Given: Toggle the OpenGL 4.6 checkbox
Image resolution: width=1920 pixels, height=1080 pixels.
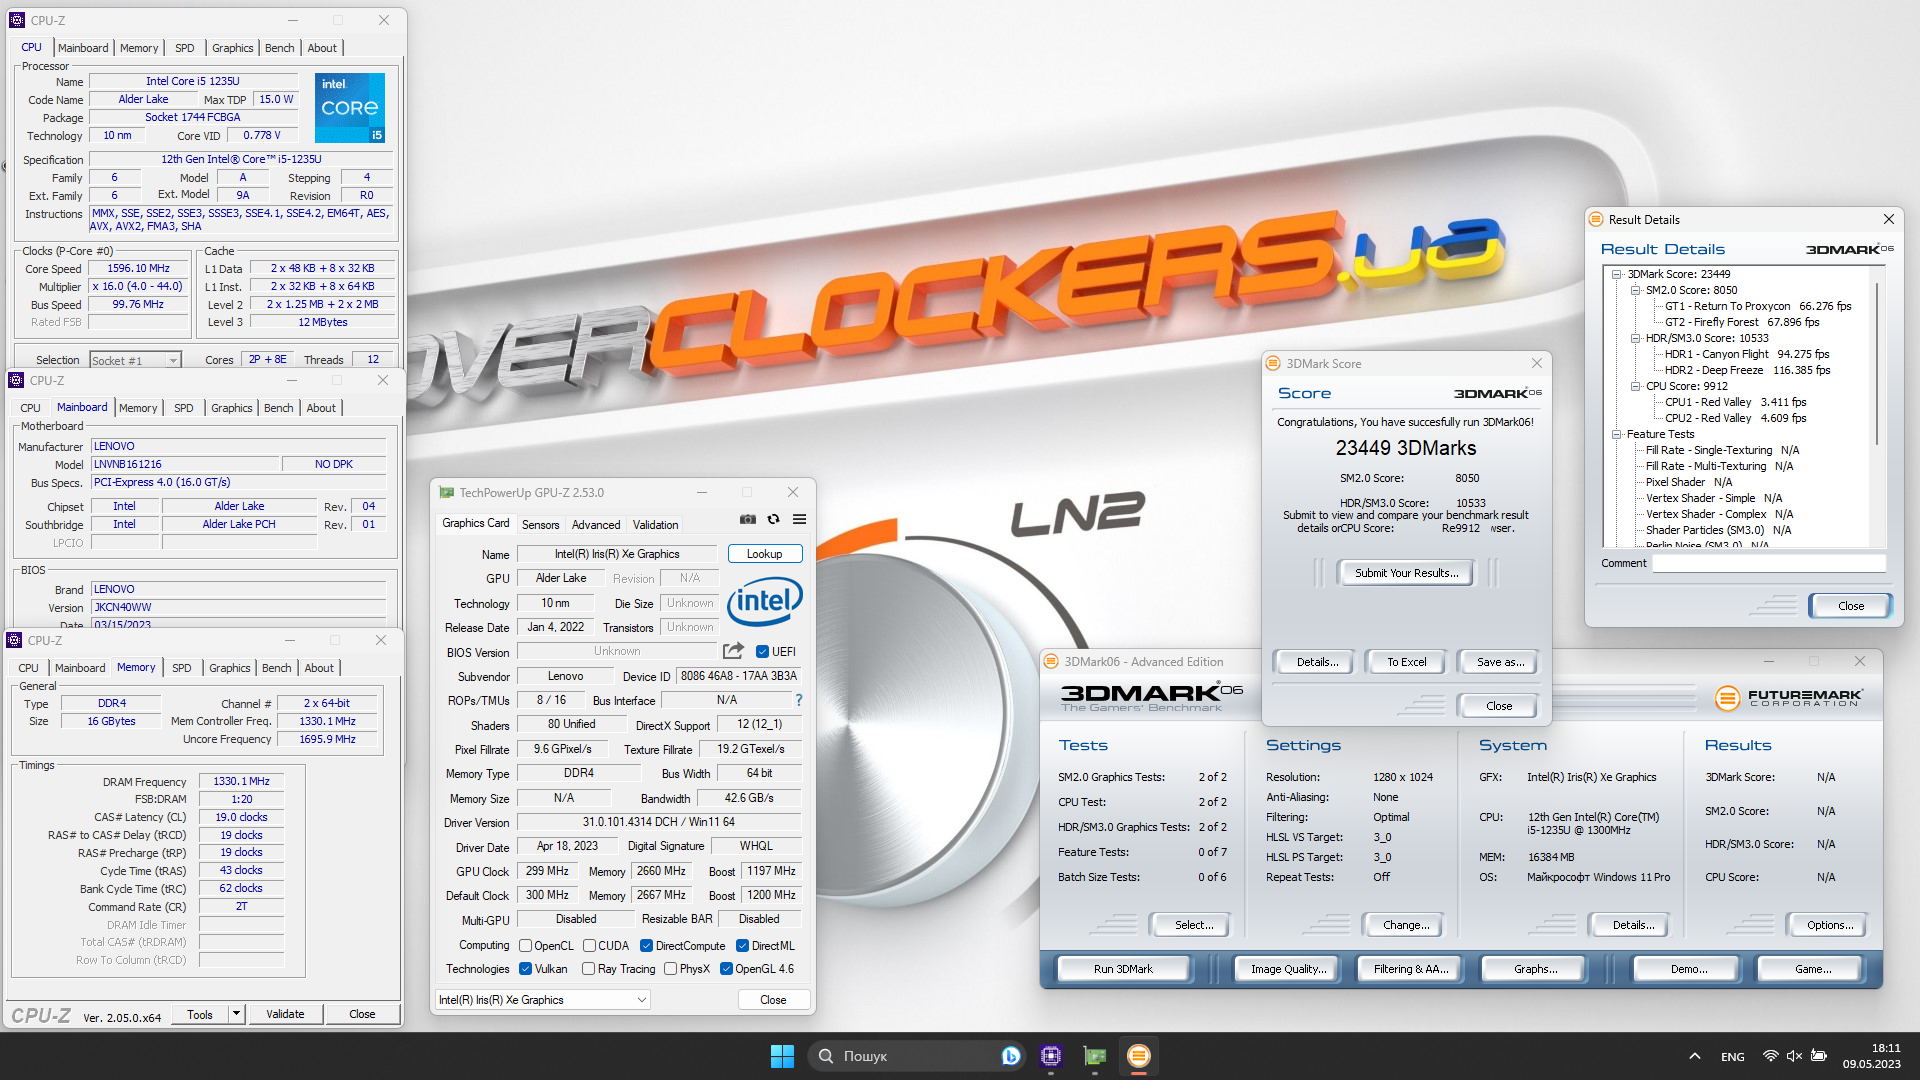Looking at the screenshot, I should tap(726, 968).
